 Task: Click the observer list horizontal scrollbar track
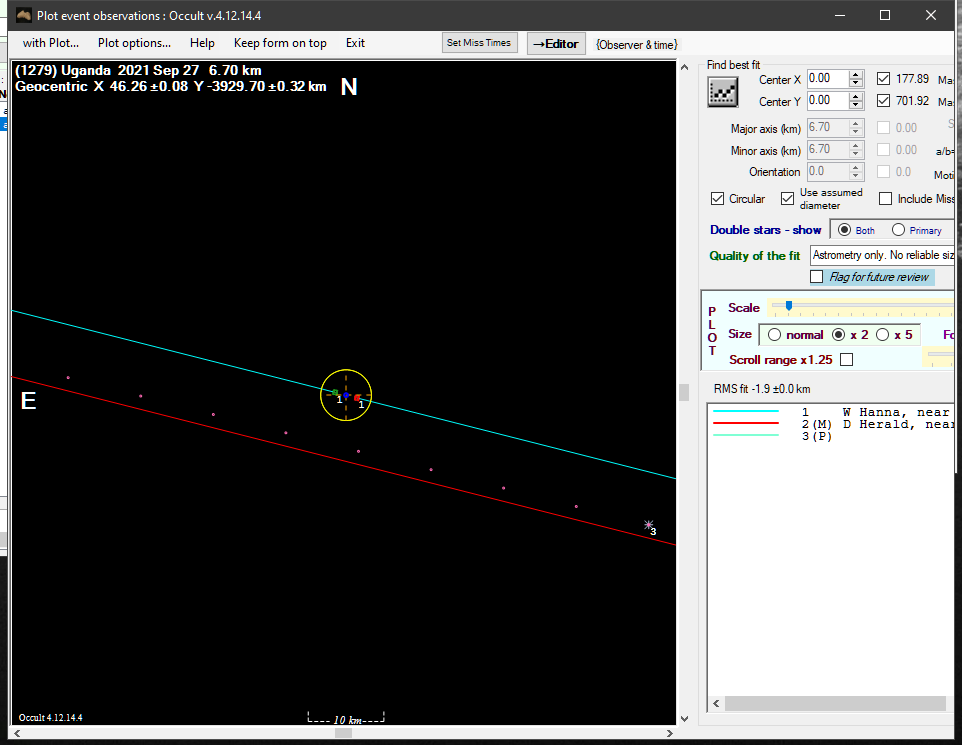(835, 703)
